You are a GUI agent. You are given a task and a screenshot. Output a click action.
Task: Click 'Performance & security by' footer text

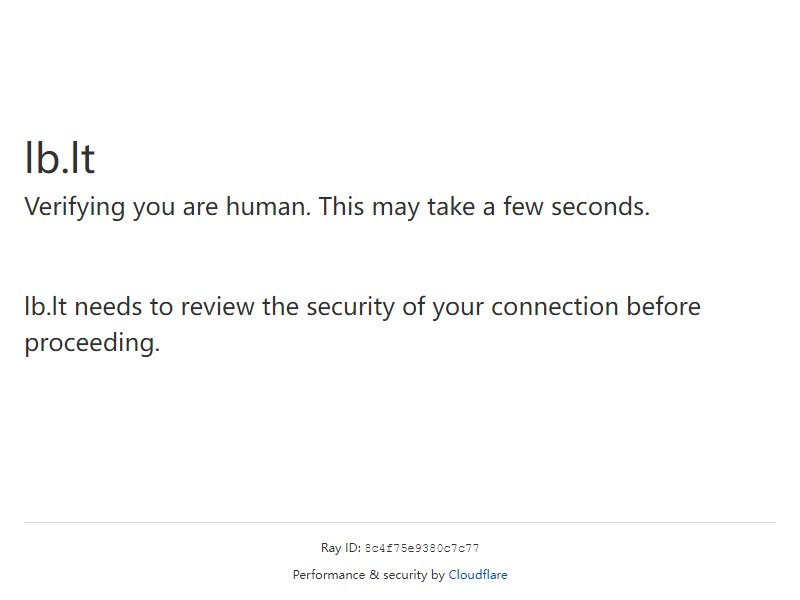369,574
